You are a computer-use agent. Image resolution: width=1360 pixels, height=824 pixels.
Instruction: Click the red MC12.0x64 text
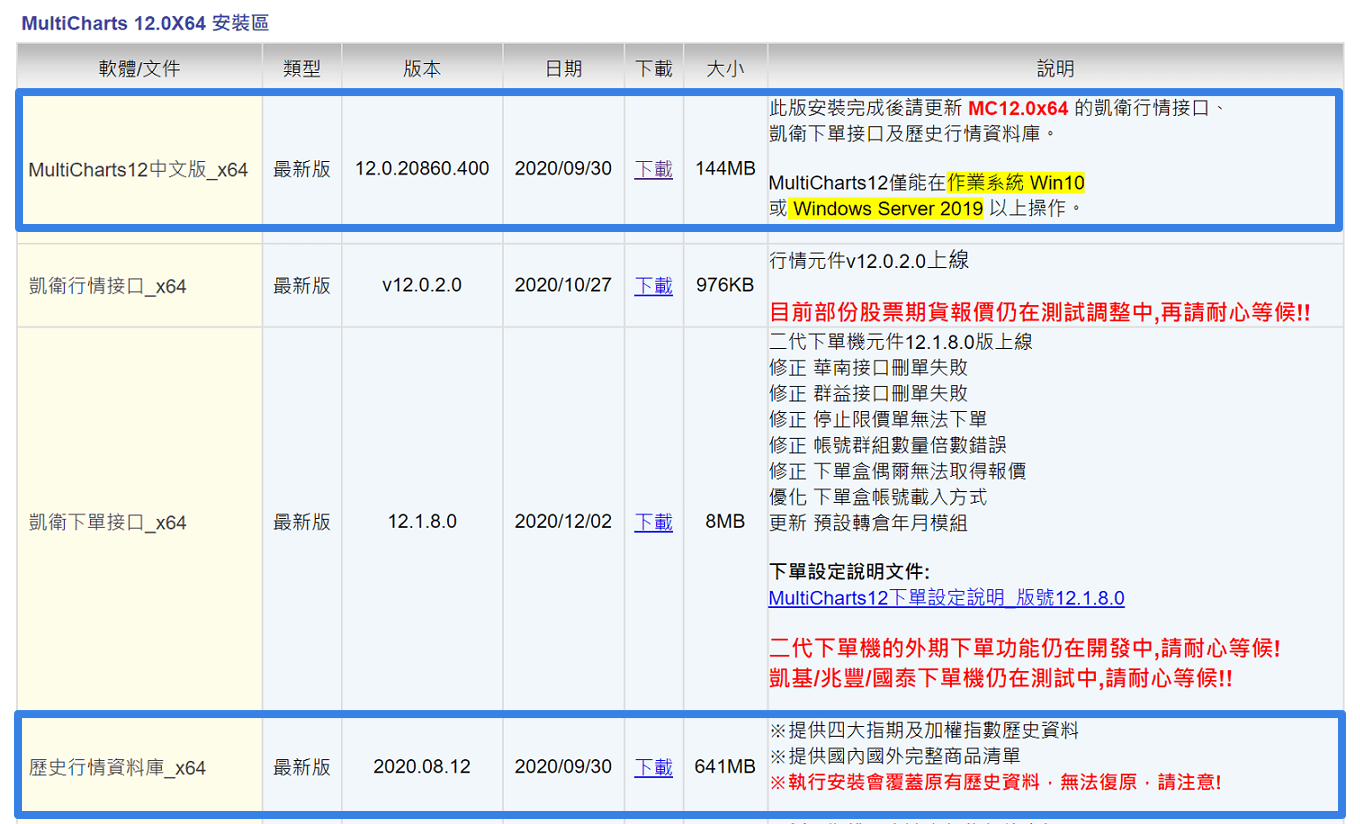[1018, 107]
